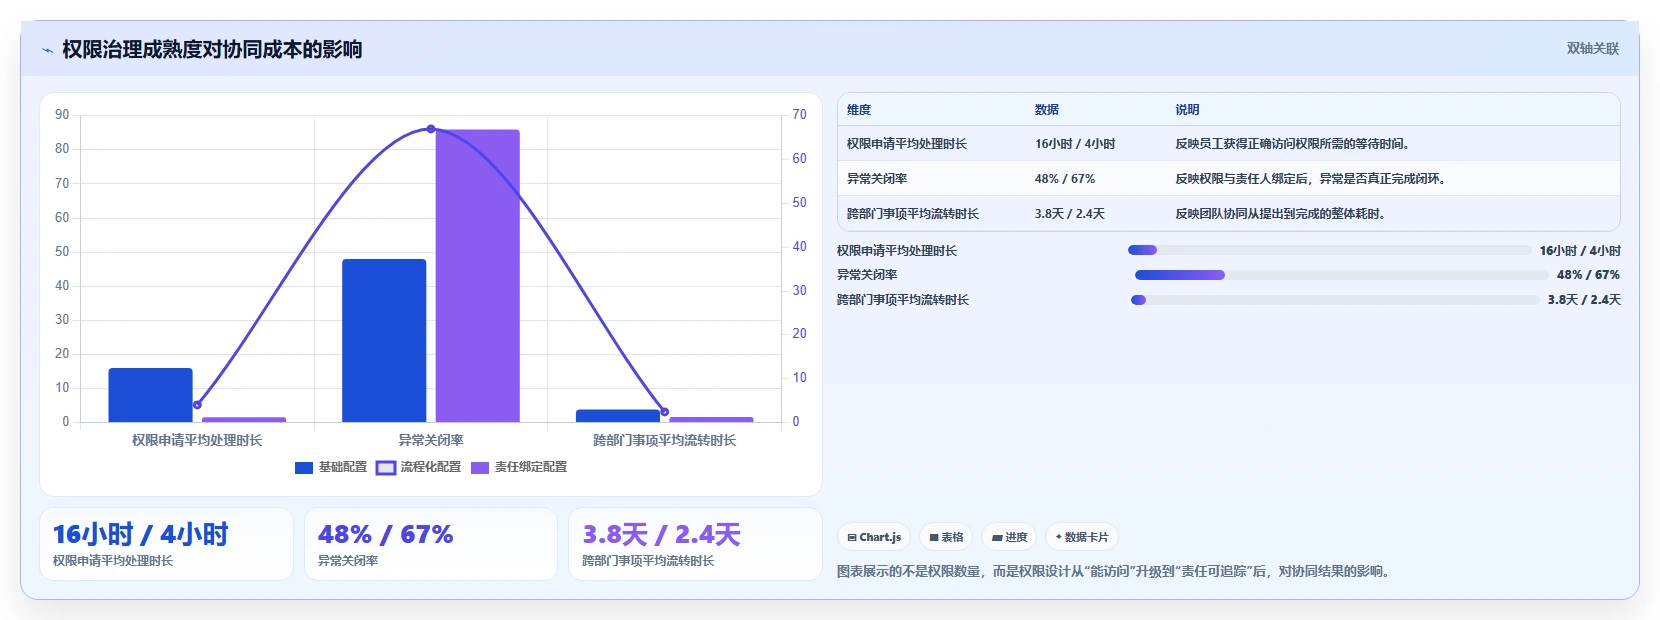Click the 异常关闭率 progress bar
1660x620 pixels.
click(1342, 275)
